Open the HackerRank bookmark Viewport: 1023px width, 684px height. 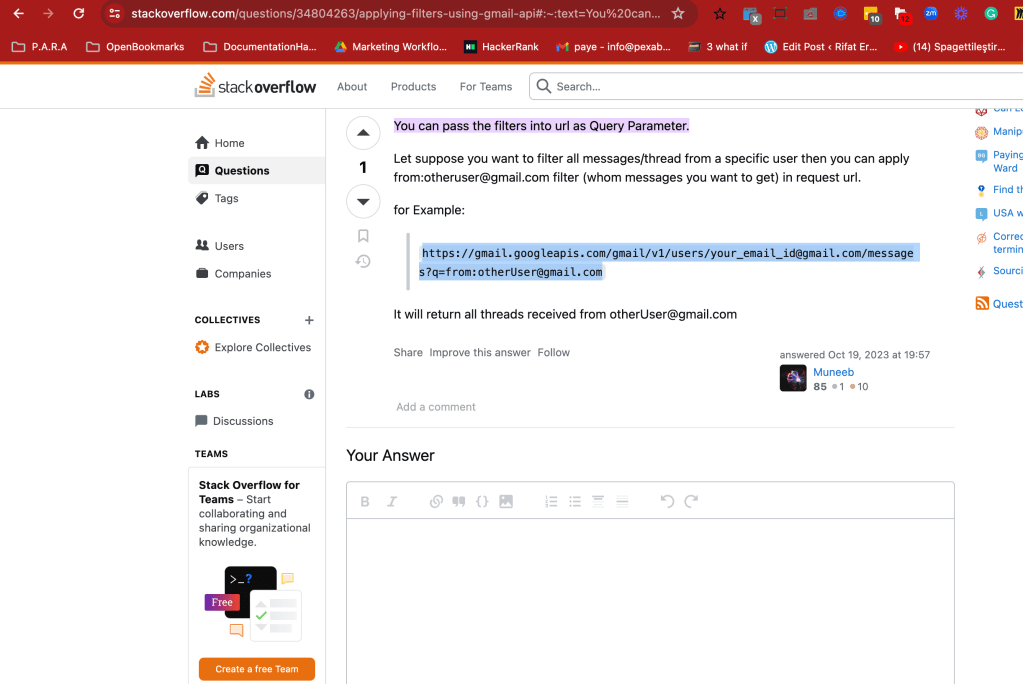(x=501, y=46)
